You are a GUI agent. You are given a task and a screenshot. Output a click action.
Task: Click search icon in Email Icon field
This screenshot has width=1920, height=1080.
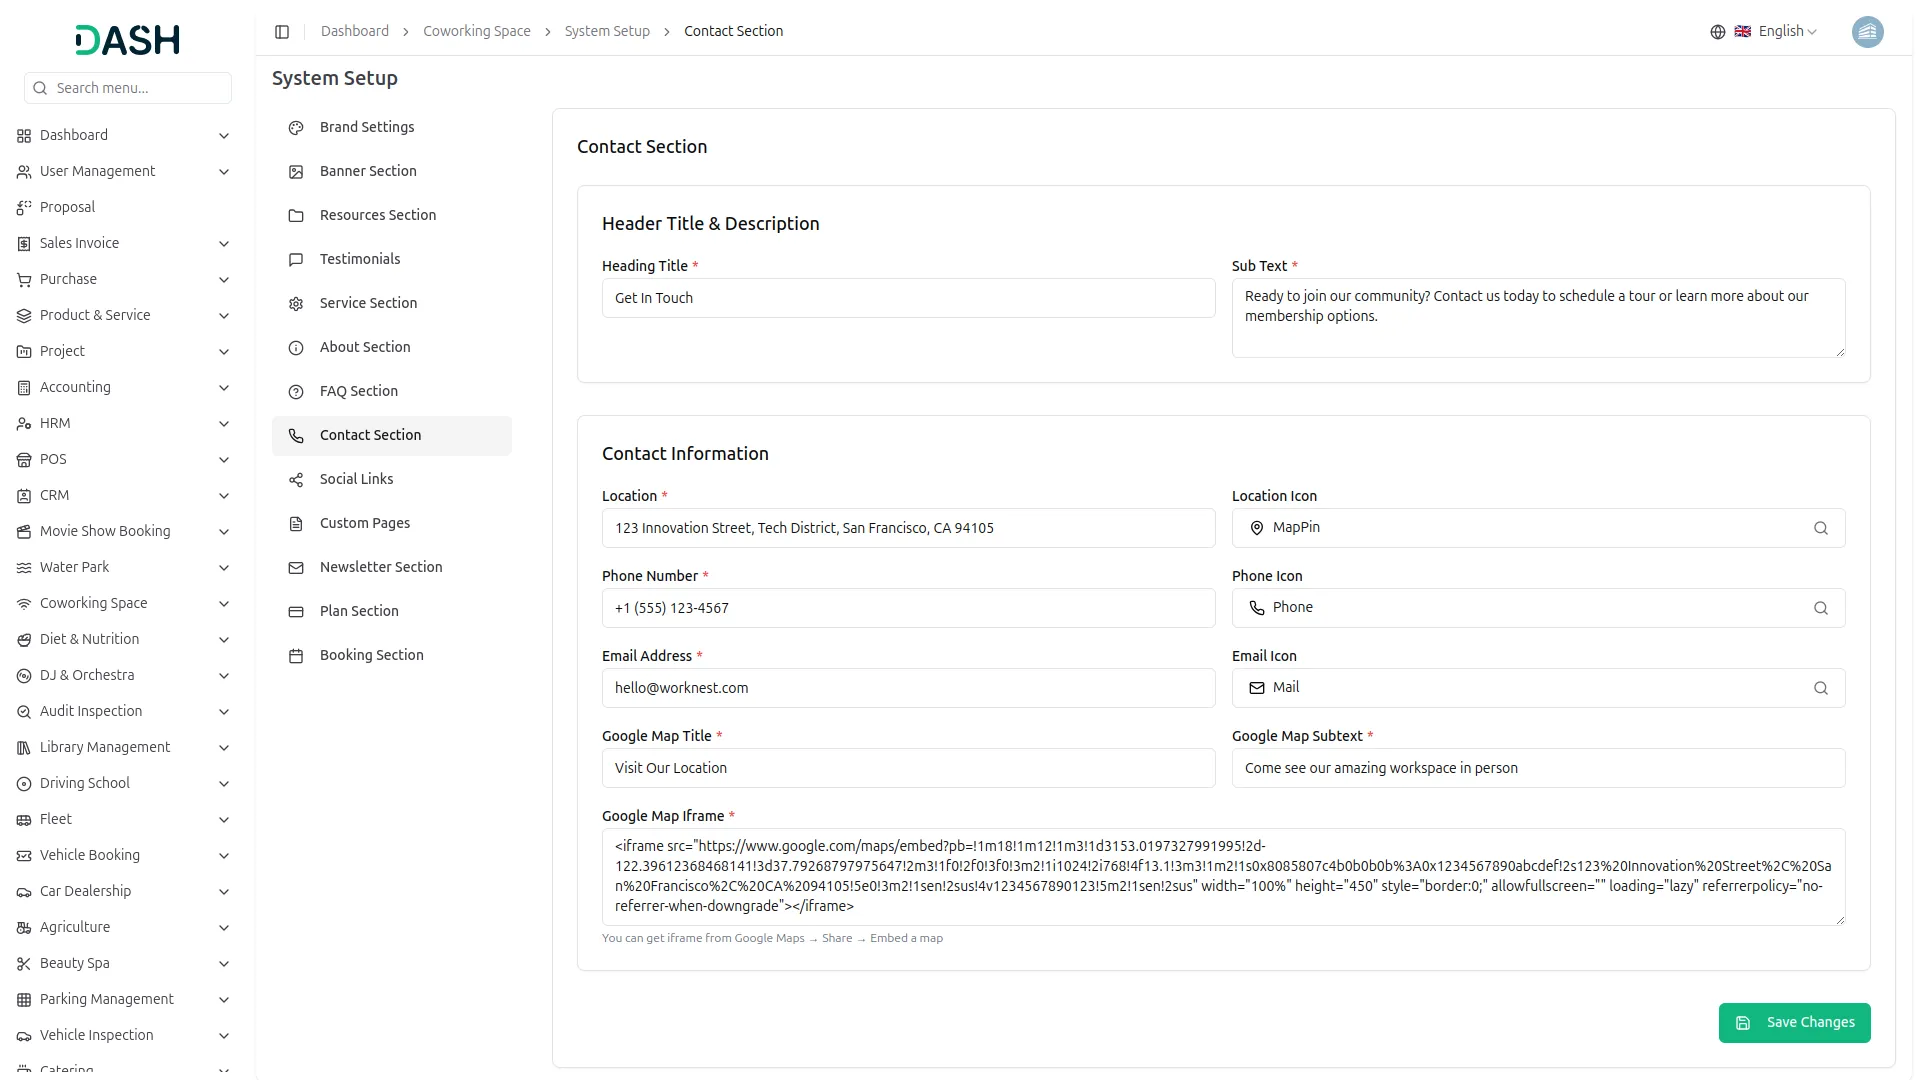tap(1820, 688)
